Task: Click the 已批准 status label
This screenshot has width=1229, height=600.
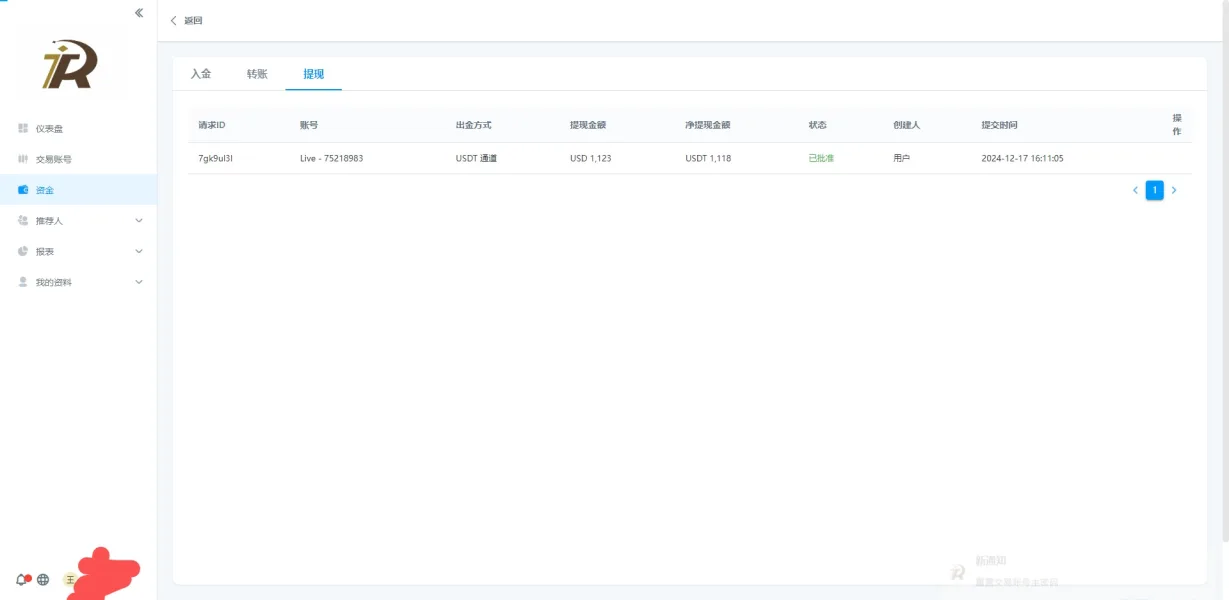Action: click(821, 158)
